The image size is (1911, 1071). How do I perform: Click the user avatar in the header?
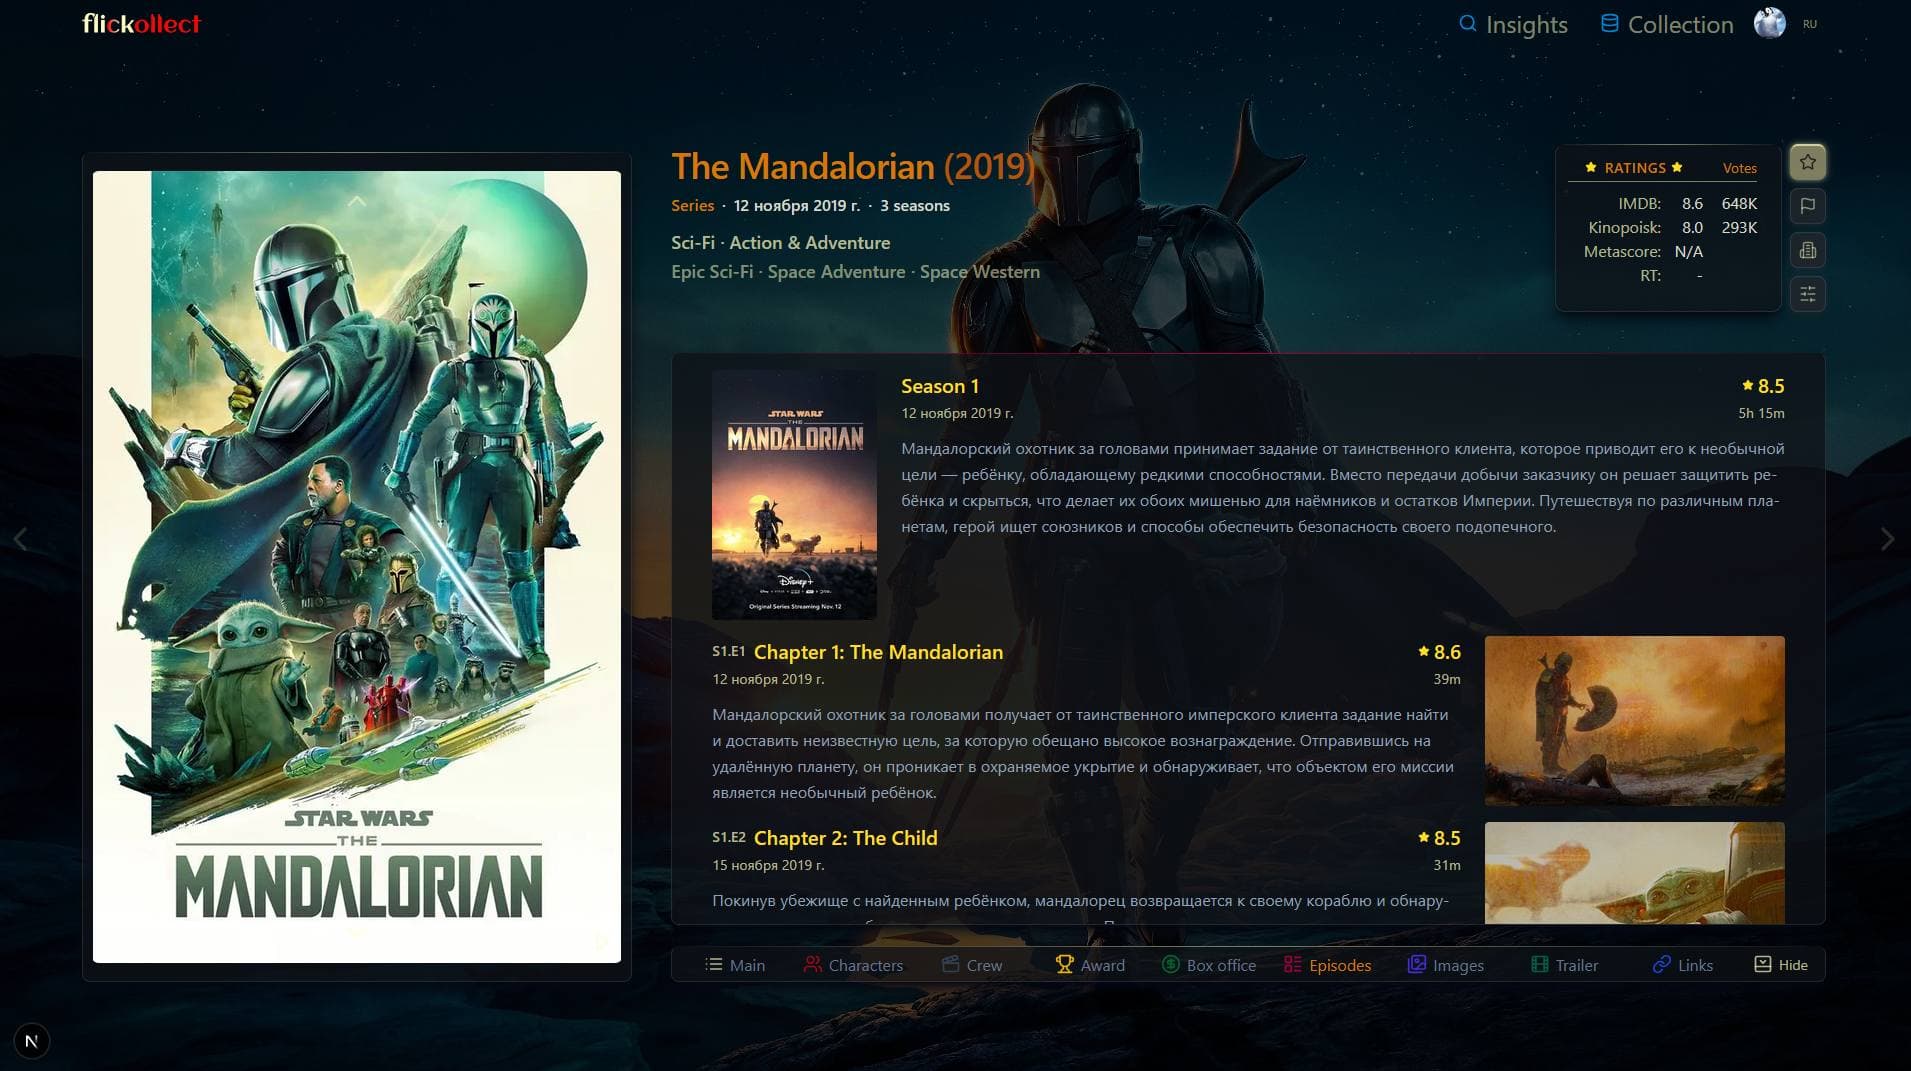point(1769,24)
